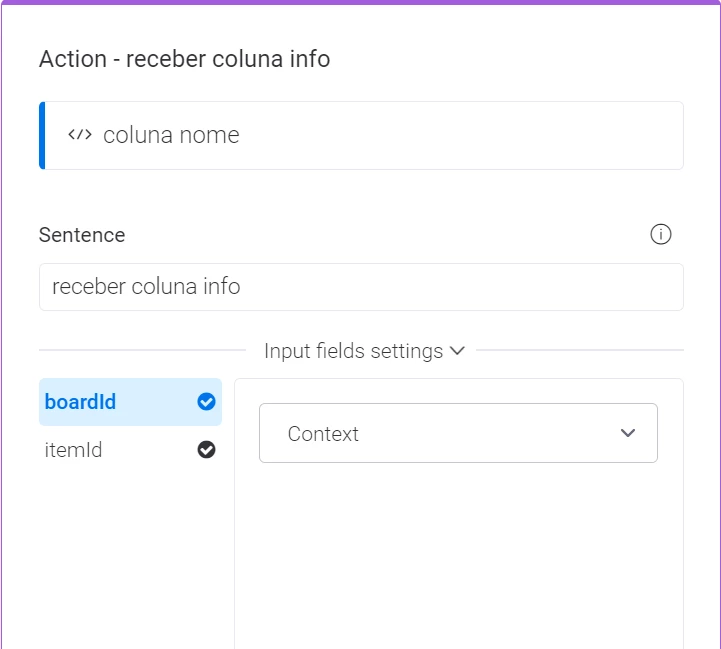
Task: Click the blue accent bar of coluna nome
Action: click(42, 135)
